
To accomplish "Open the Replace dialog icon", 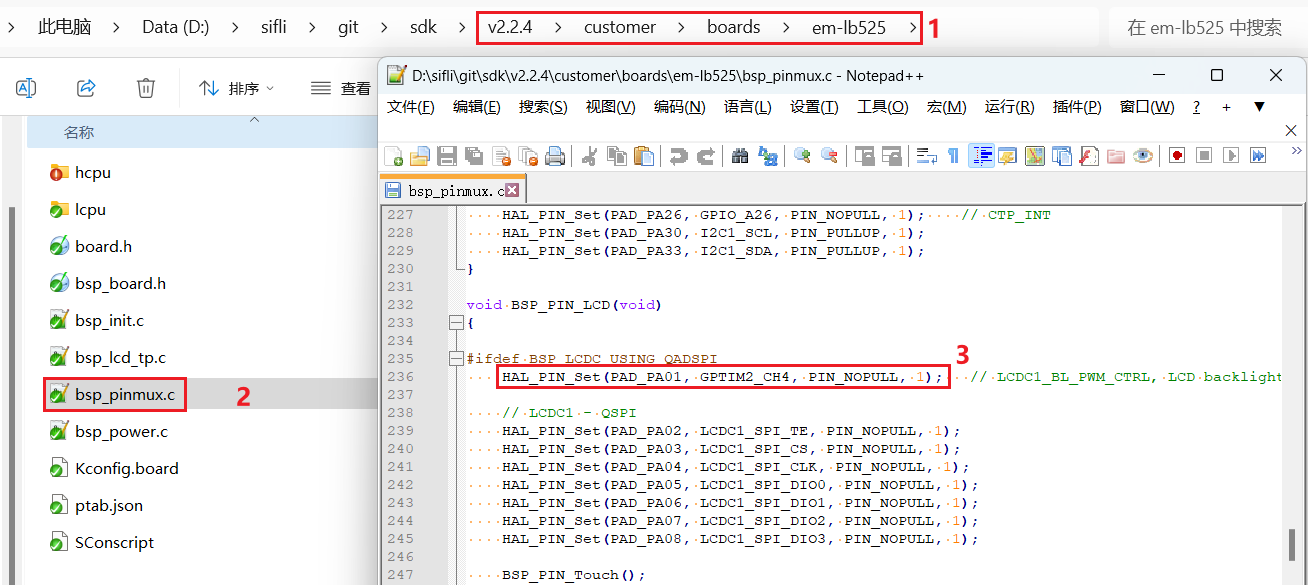I will (x=768, y=156).
